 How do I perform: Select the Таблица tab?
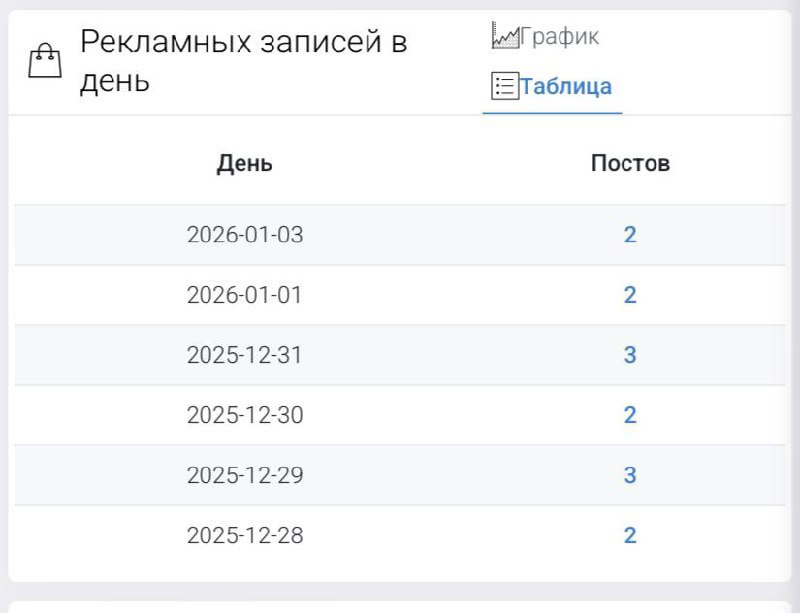565,86
